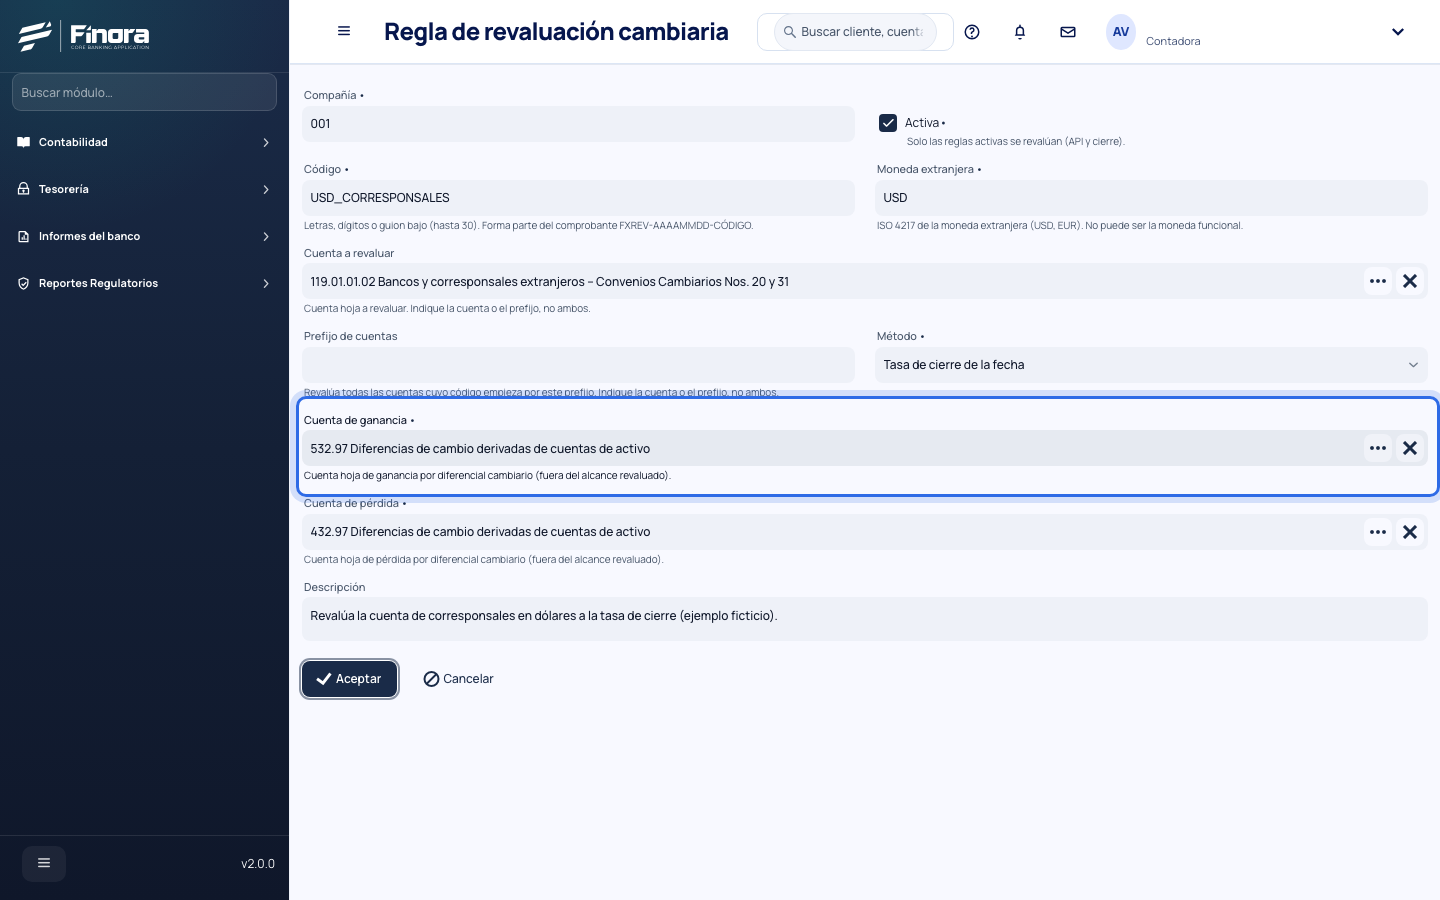This screenshot has width=1440, height=900.
Task: Click the Código field
Action: 579,198
